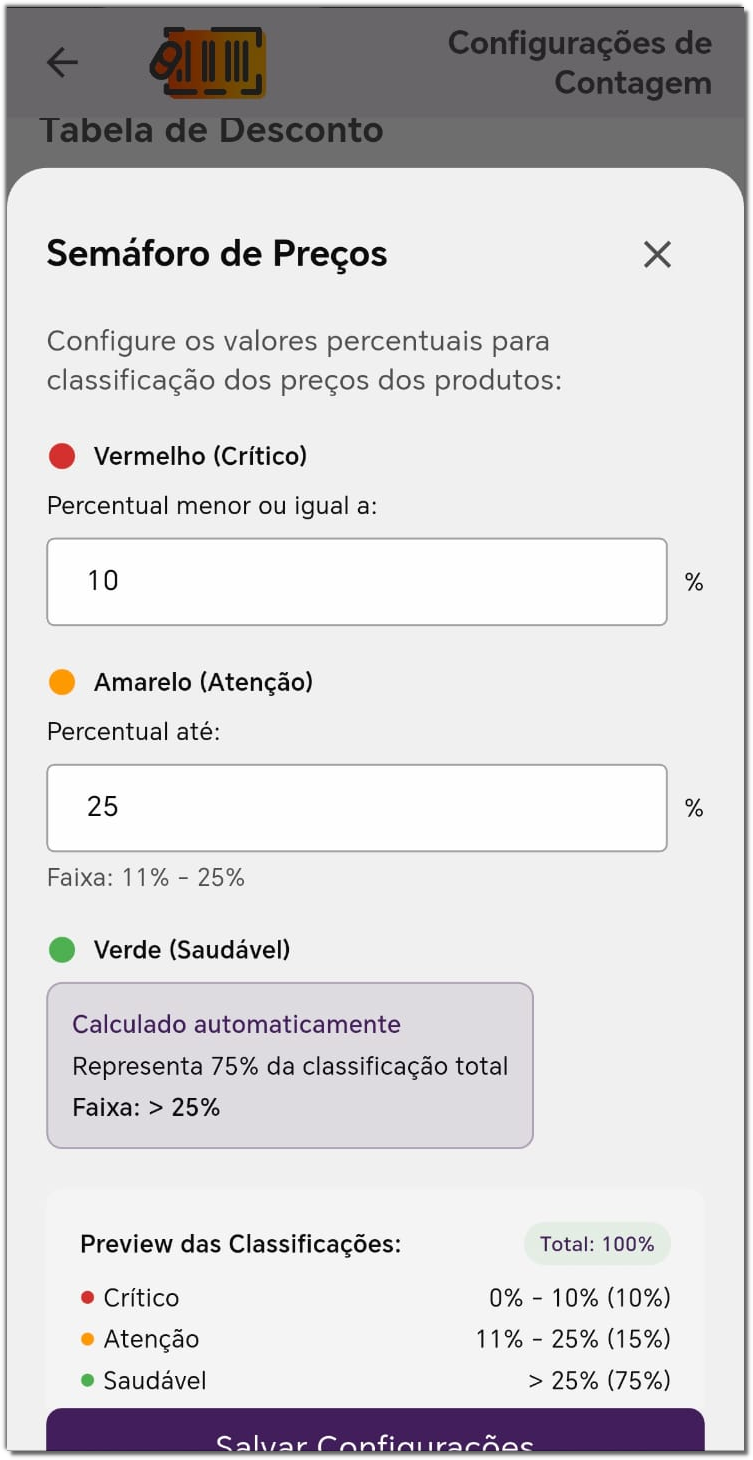Viewport: 753px width, 1460px height.
Task: Click the Crítico row in preview
Action: 375,1298
